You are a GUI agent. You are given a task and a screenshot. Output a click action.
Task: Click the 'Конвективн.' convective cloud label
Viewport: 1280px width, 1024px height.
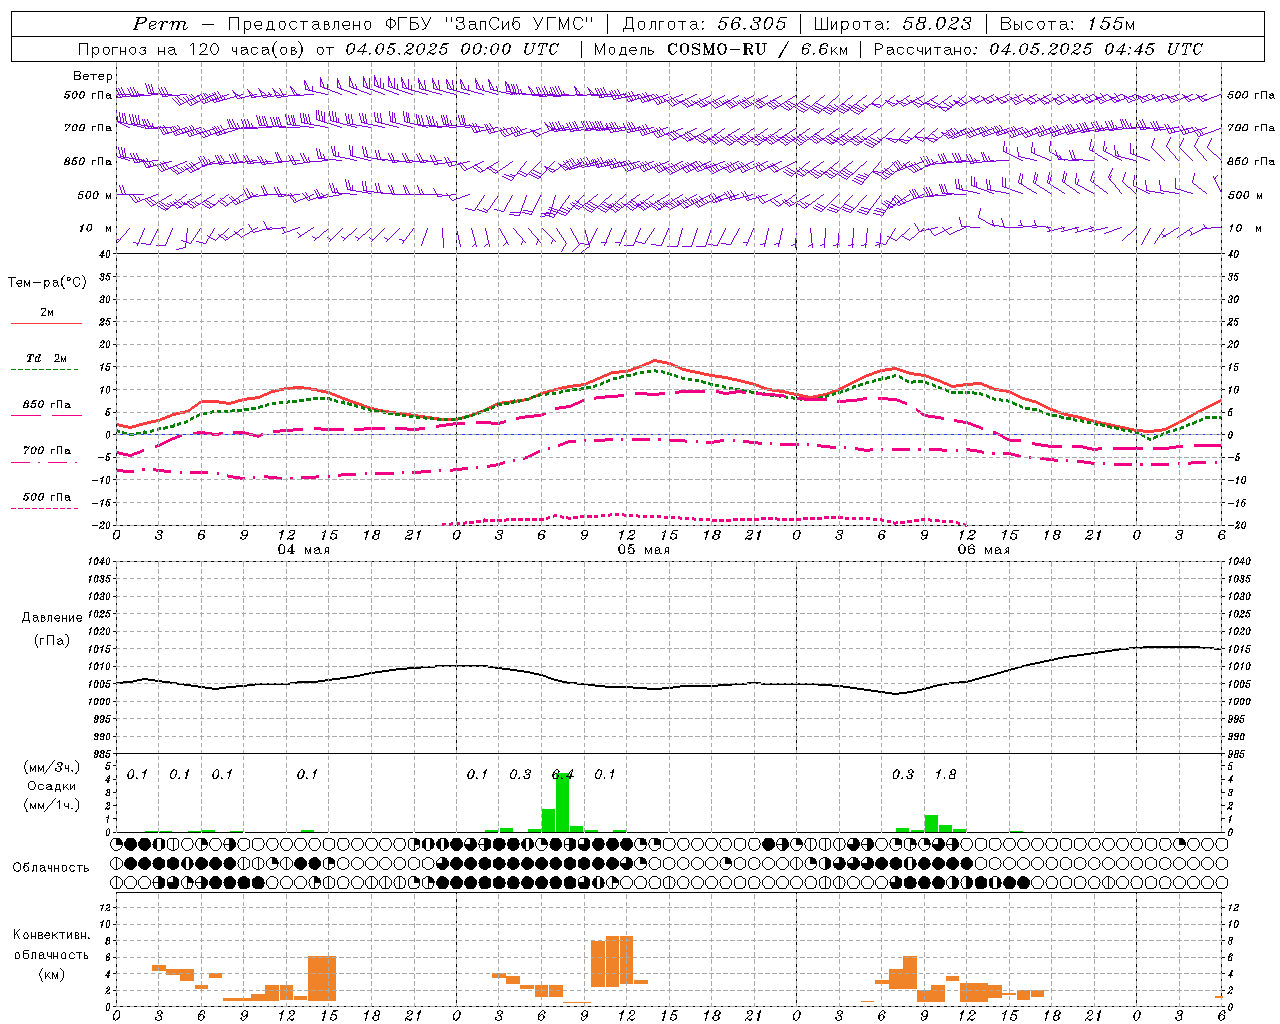tap(52, 935)
